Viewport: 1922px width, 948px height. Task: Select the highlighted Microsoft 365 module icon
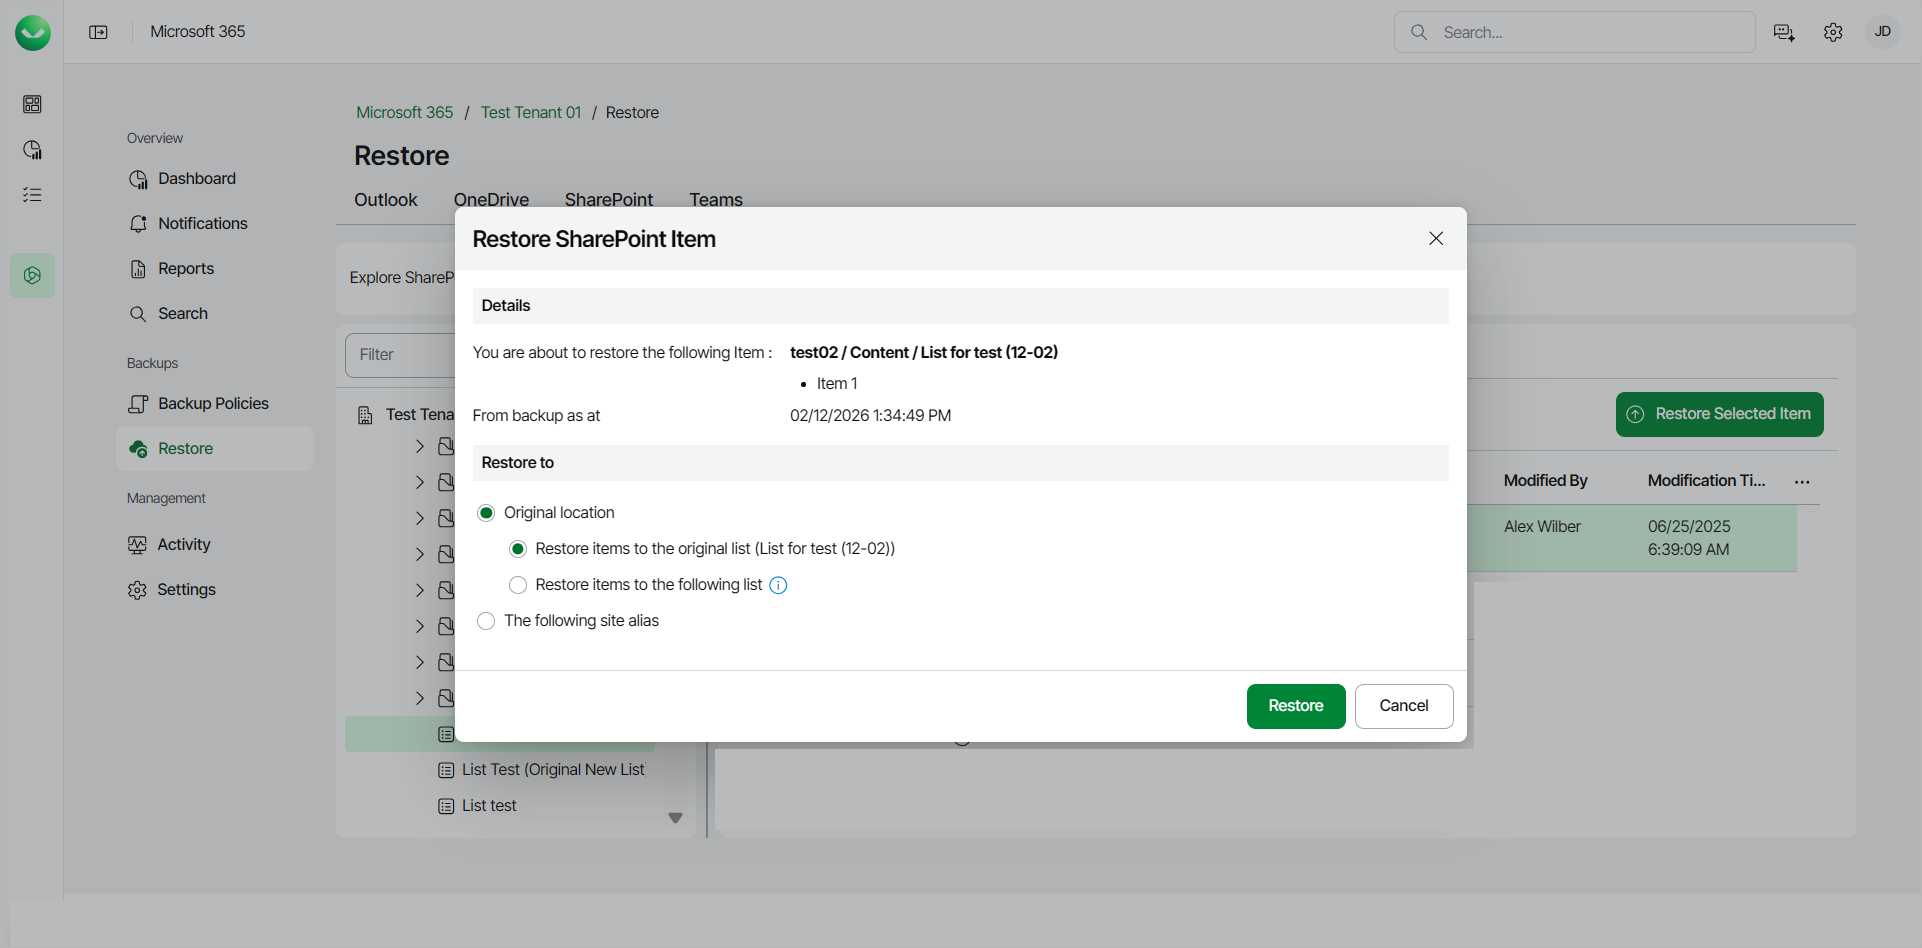32,275
